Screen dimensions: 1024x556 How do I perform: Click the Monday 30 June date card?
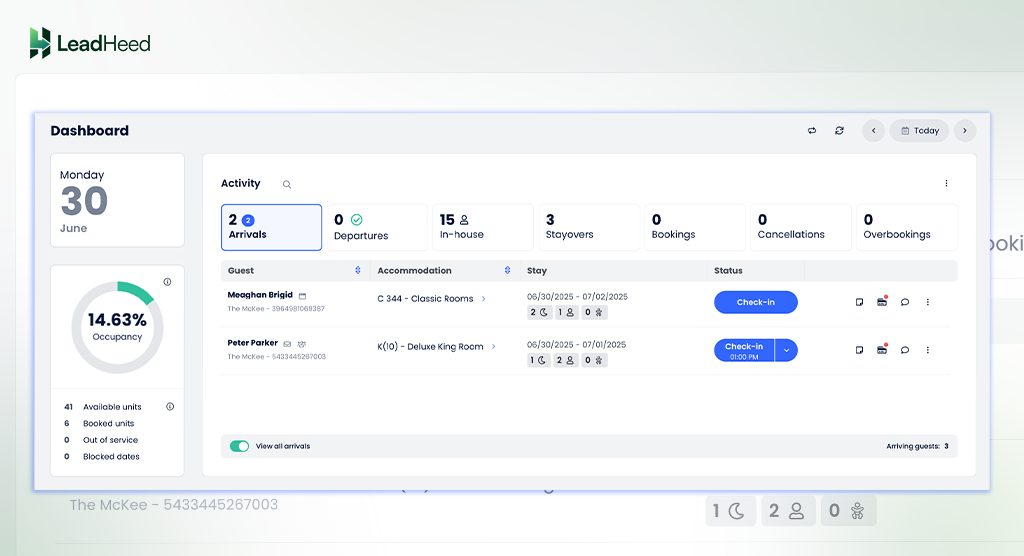coord(118,200)
